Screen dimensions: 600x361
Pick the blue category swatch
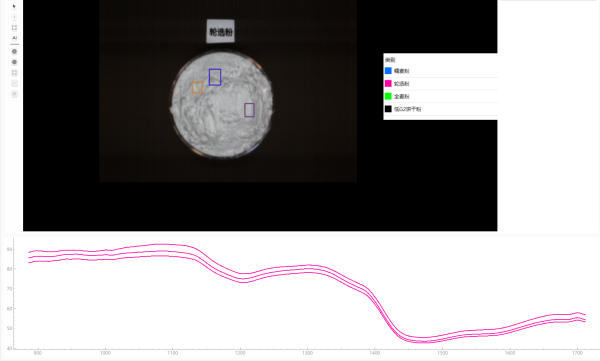tap(388, 71)
